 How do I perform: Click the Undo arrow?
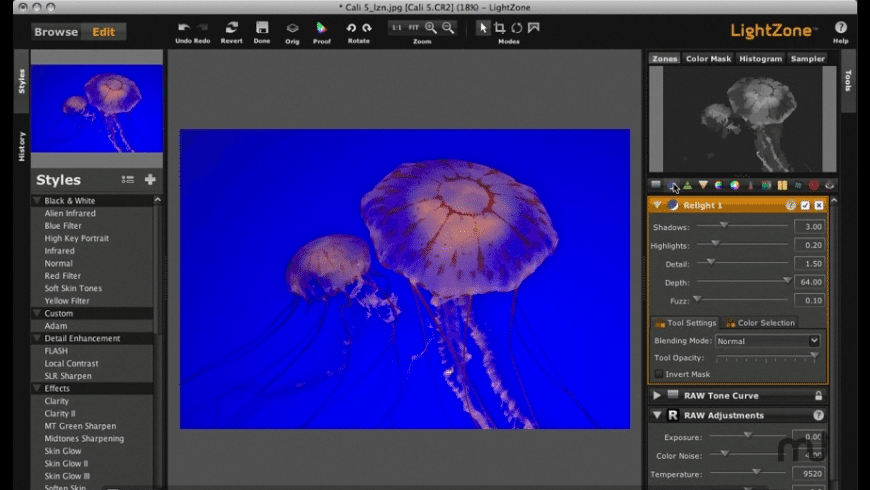tap(184, 28)
